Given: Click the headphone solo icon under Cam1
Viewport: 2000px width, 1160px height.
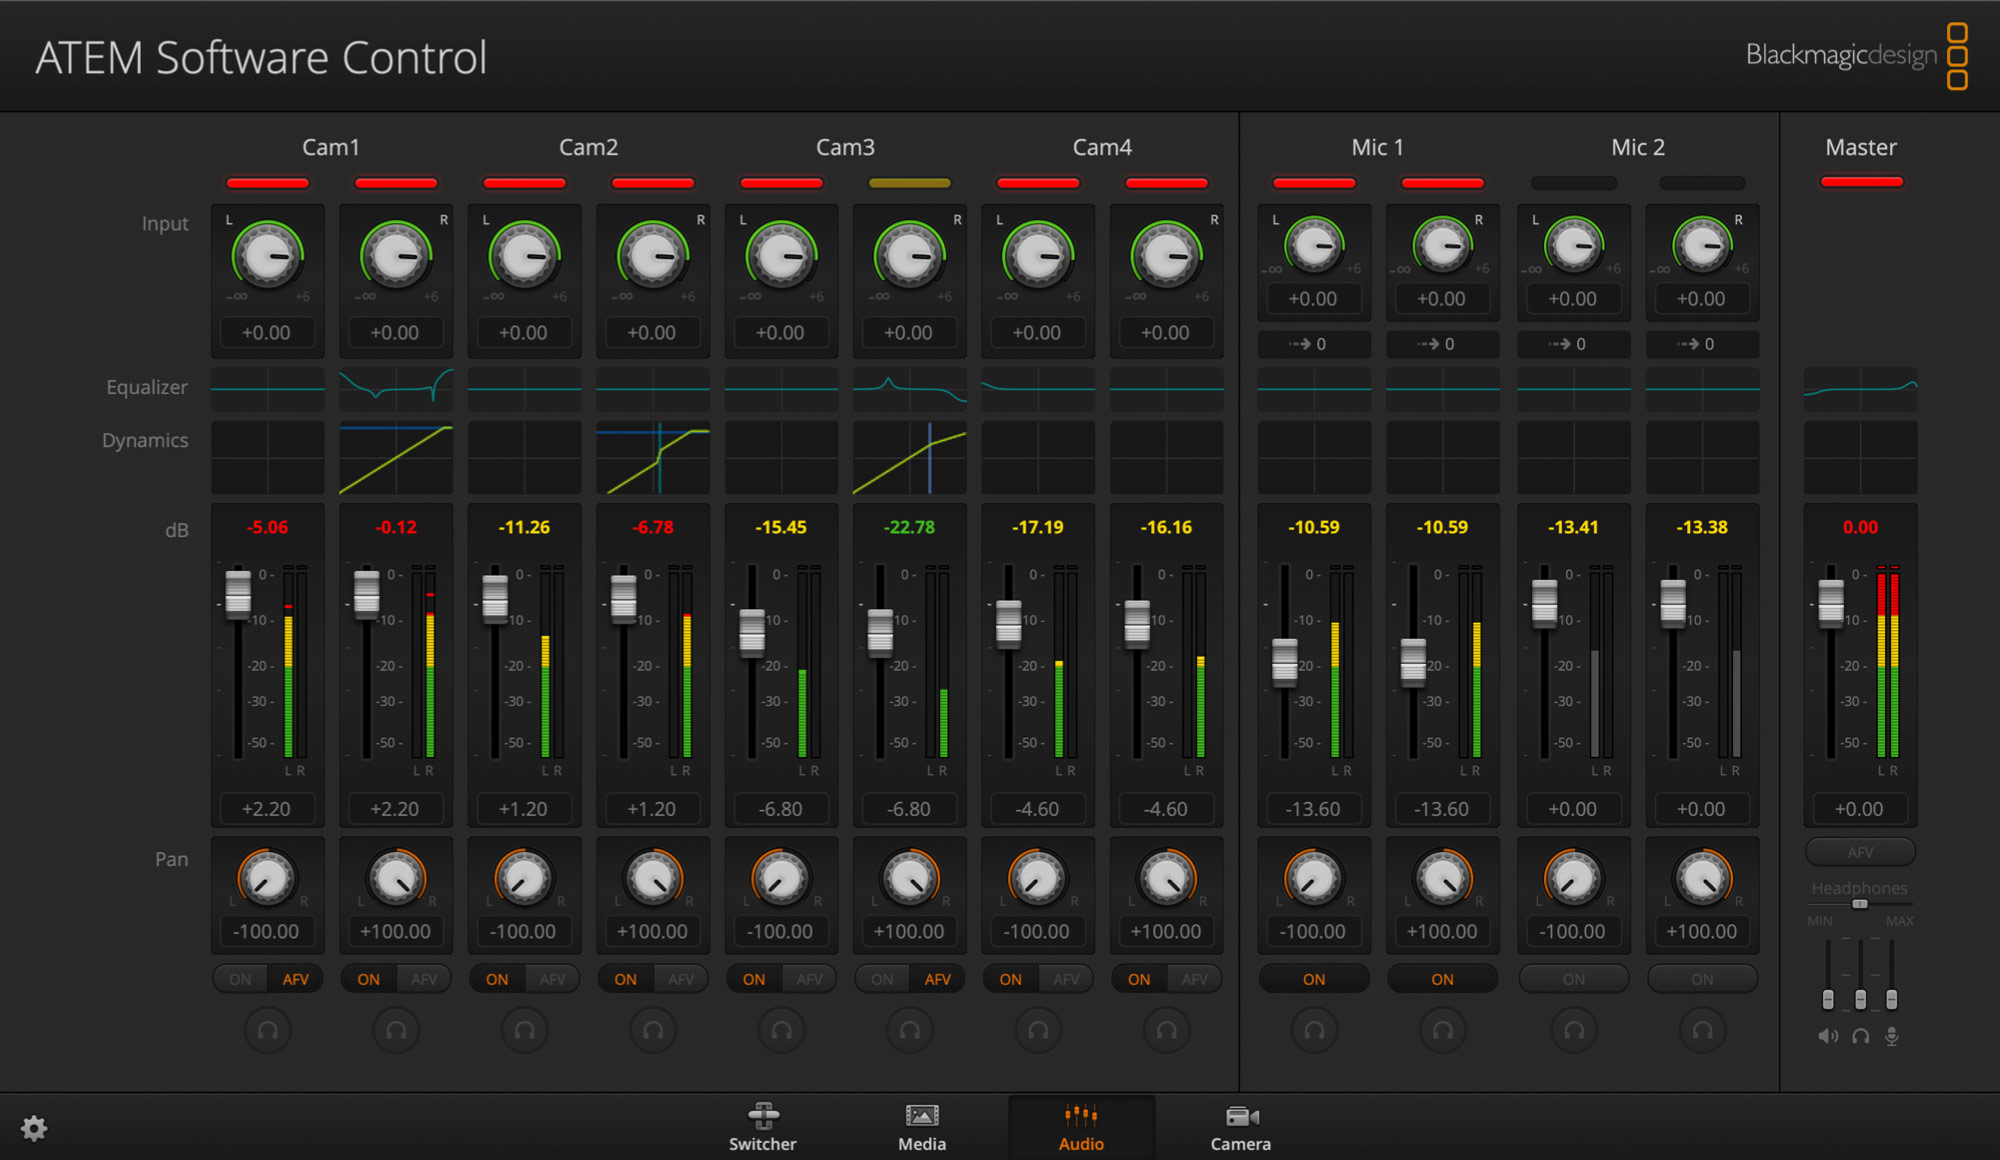Looking at the screenshot, I should pyautogui.click(x=267, y=1030).
